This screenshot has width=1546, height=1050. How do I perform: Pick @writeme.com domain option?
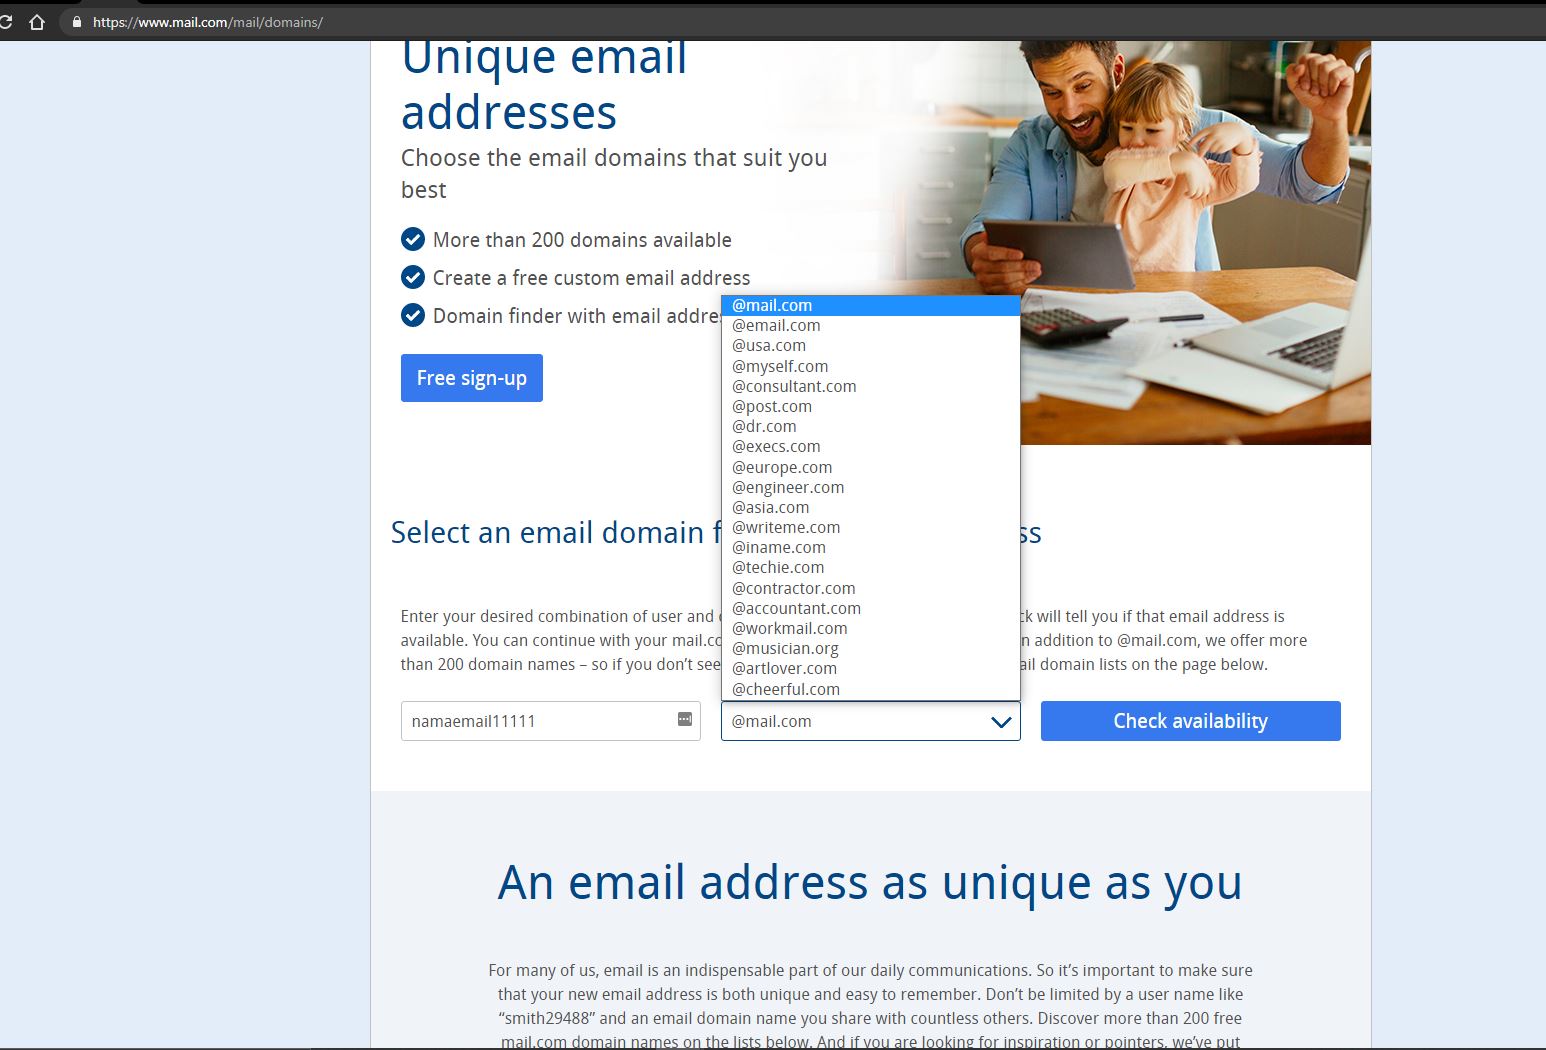870,527
